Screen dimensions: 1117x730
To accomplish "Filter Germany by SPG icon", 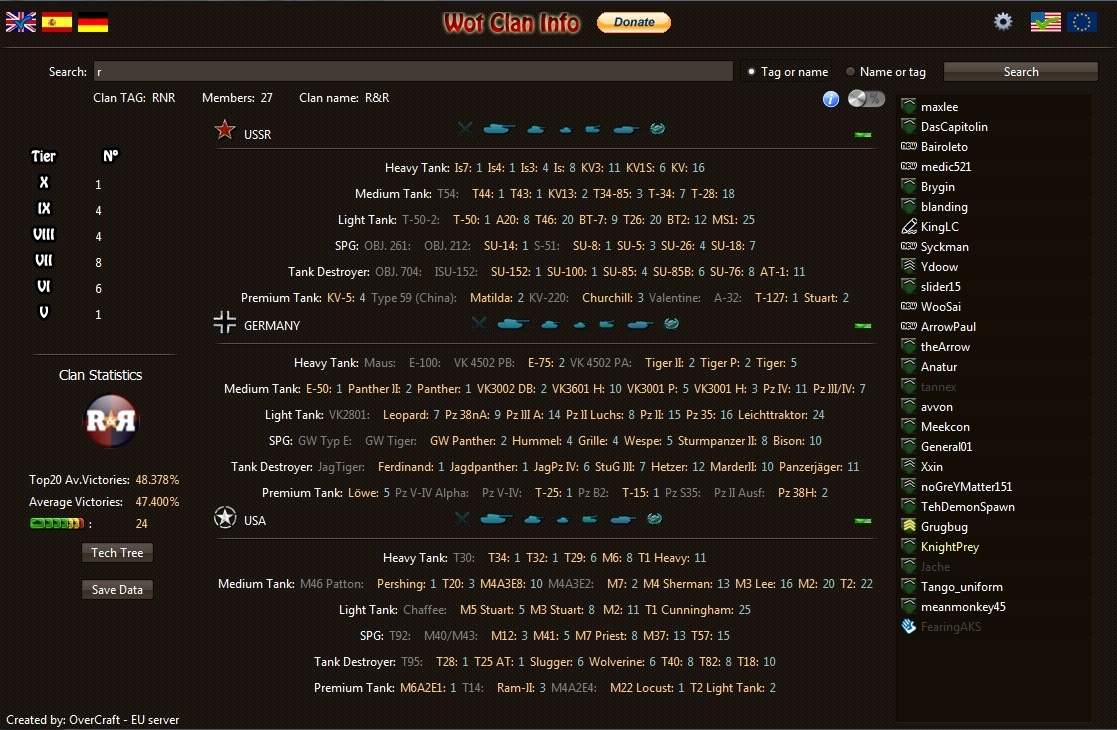I will pos(606,324).
